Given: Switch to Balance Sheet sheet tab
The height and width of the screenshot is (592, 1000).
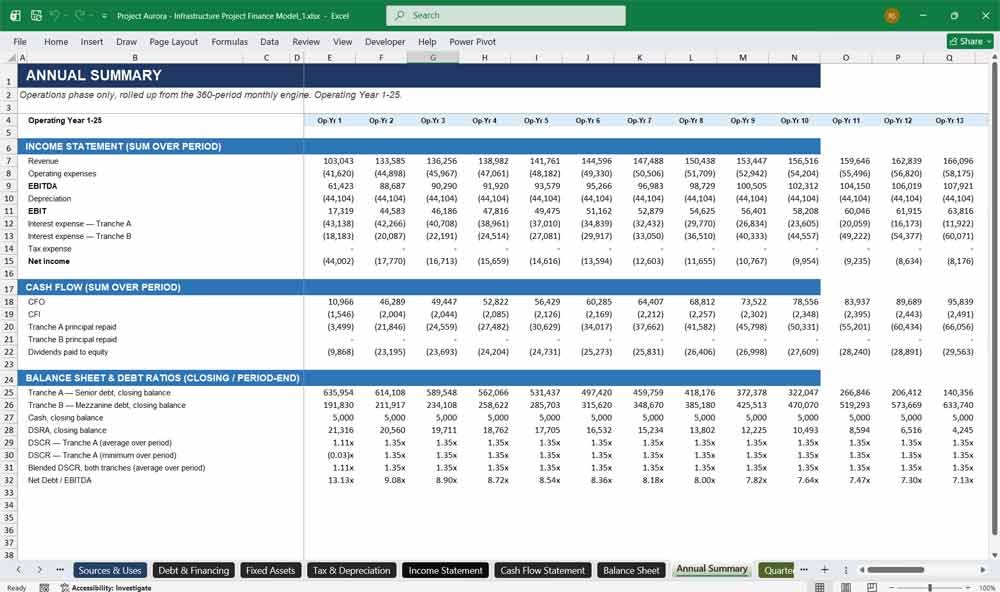Looking at the screenshot, I should [631, 570].
